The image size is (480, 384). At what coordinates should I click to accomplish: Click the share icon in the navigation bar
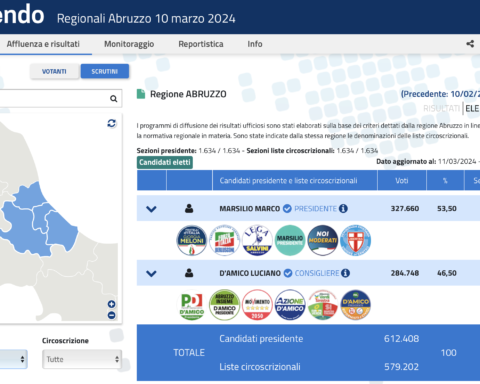470,44
